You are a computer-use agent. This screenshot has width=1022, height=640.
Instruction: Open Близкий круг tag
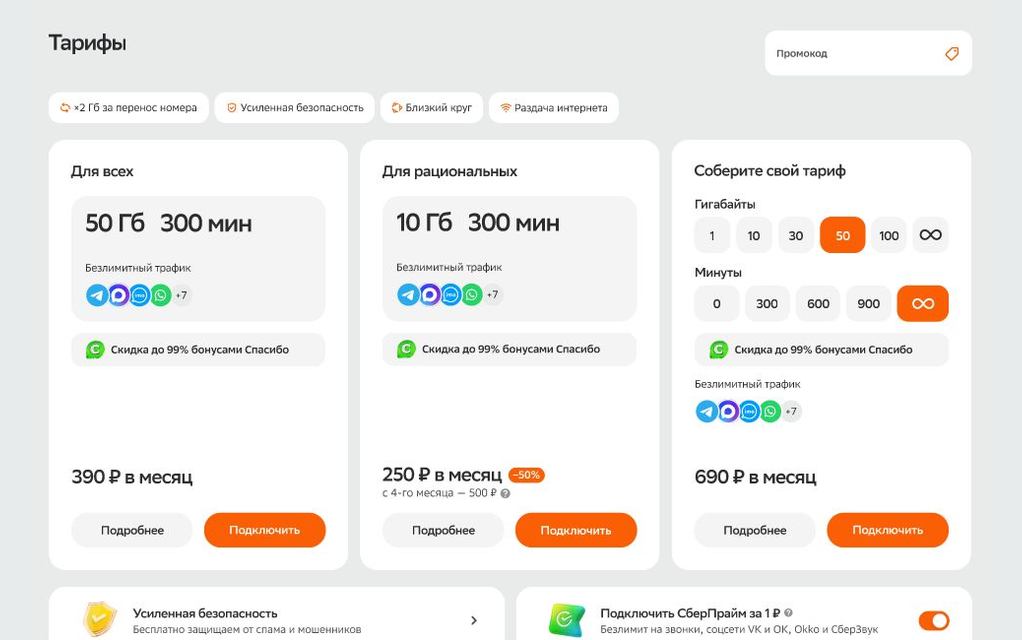(431, 108)
